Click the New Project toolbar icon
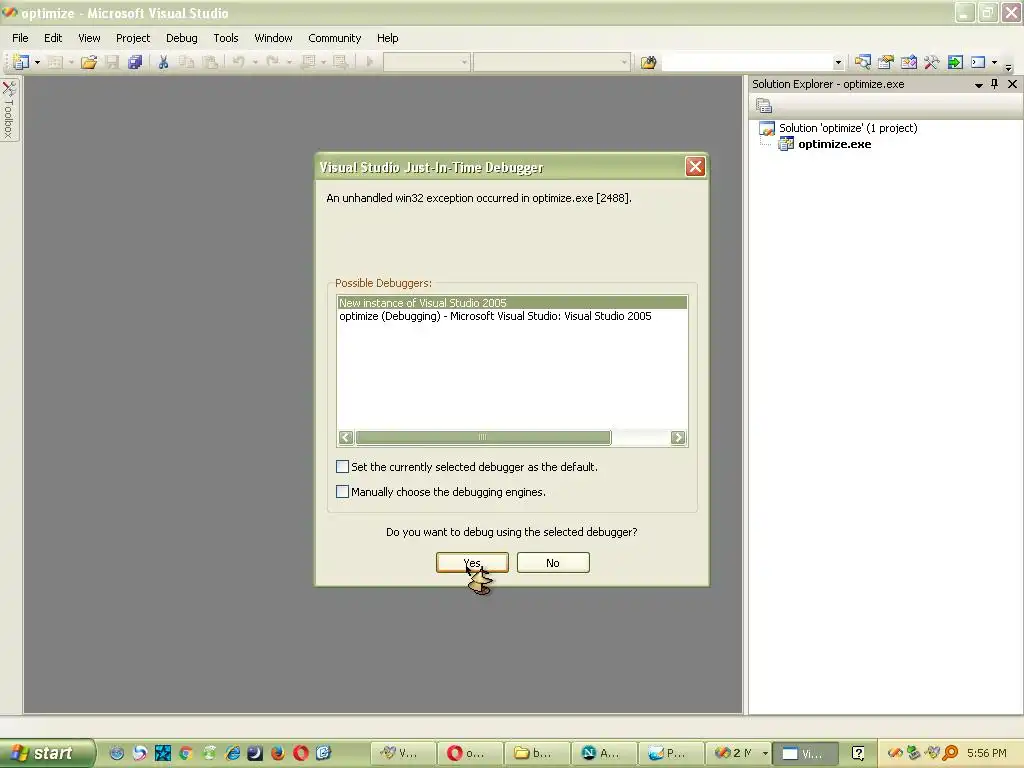The width and height of the screenshot is (1024, 768). [21, 62]
